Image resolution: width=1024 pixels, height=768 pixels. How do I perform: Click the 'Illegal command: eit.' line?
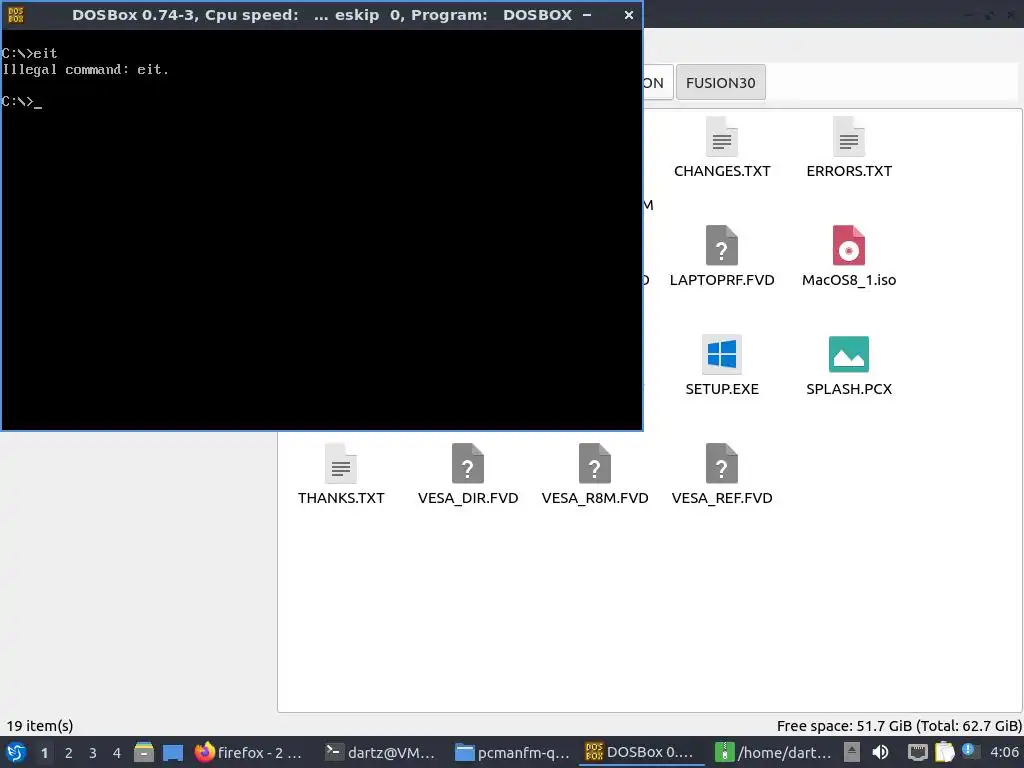click(x=86, y=69)
